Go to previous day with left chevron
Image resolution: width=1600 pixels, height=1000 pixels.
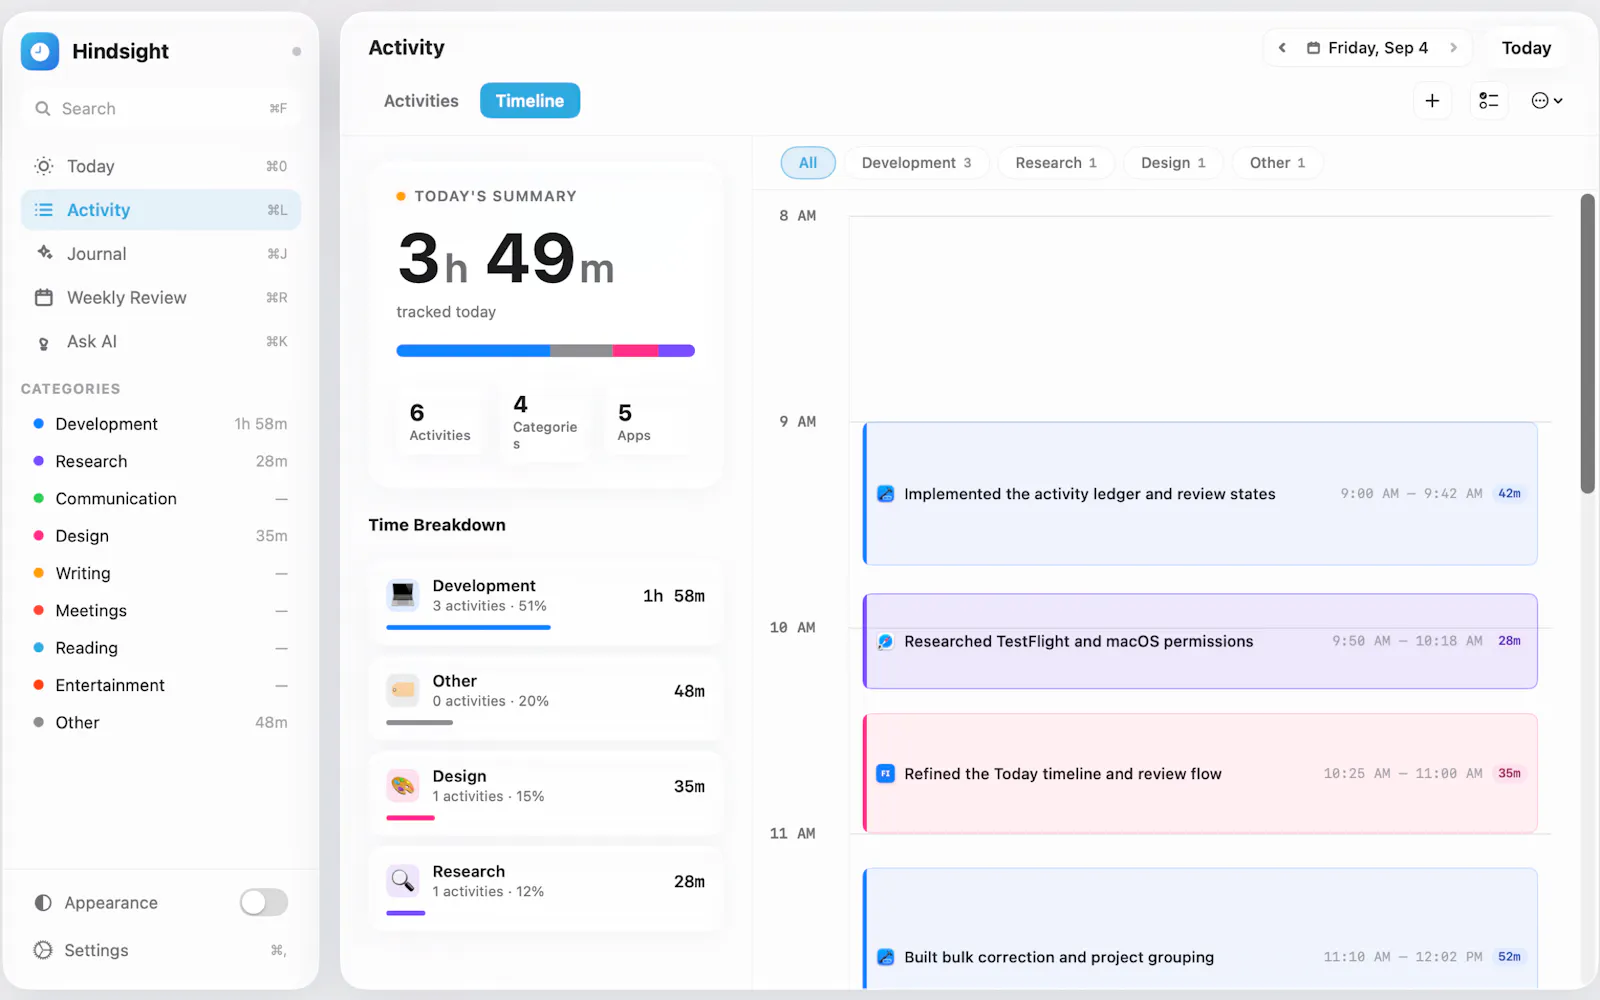[x=1282, y=48]
